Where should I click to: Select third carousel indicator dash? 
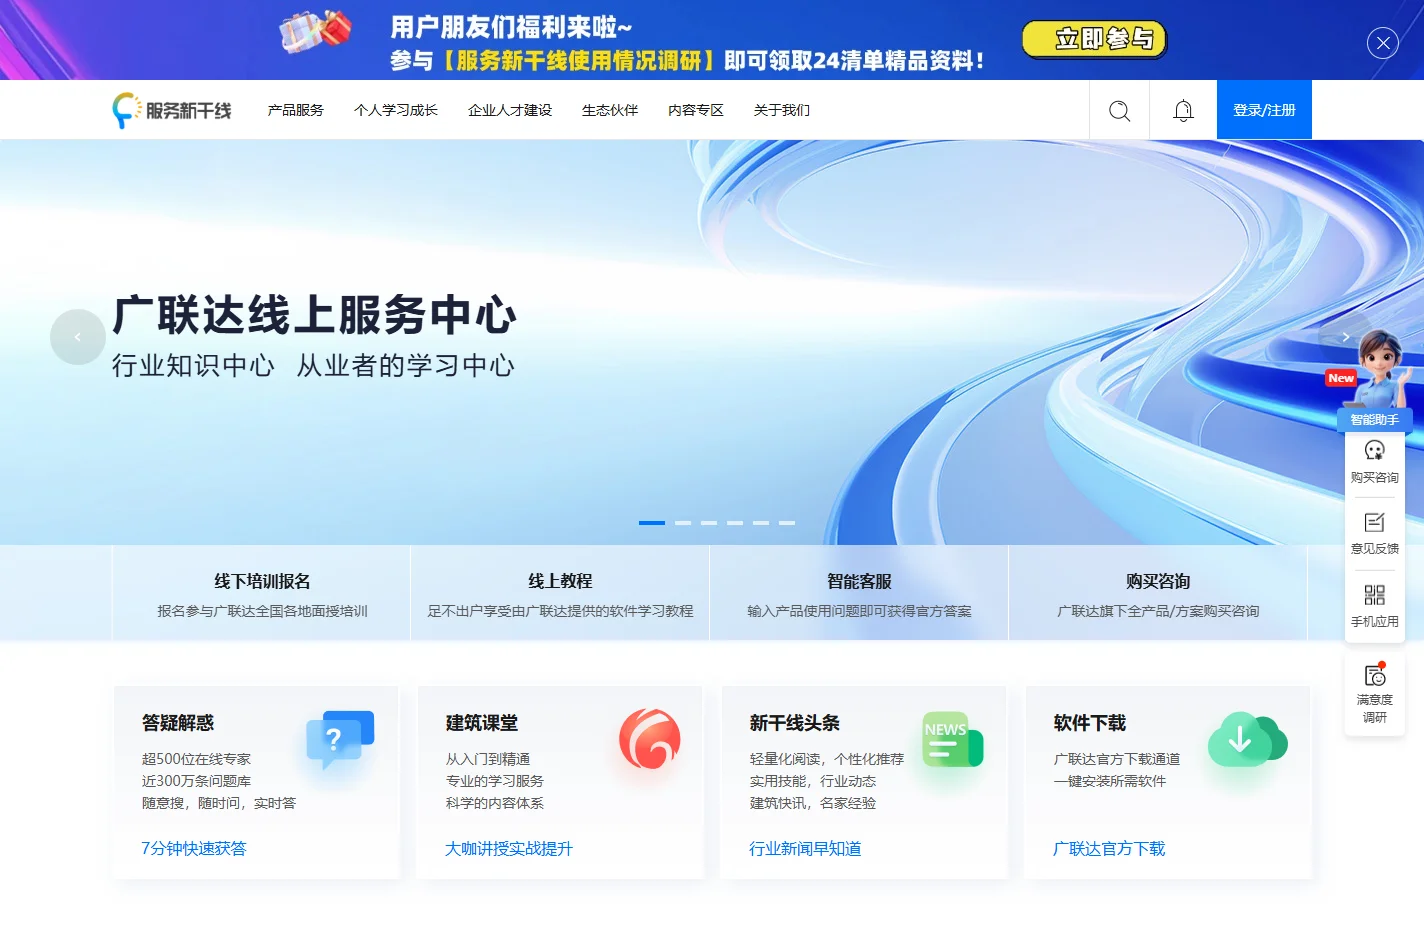[709, 523]
